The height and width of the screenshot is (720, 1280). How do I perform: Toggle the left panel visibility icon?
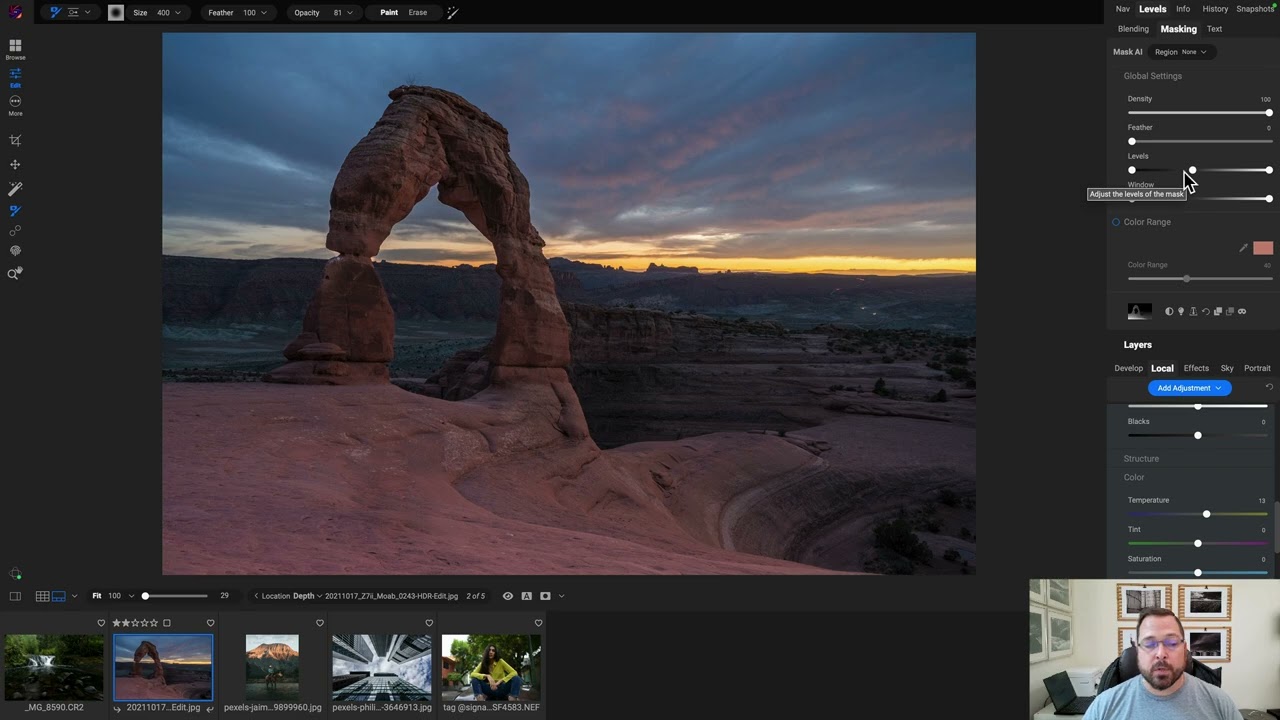[x=15, y=596]
